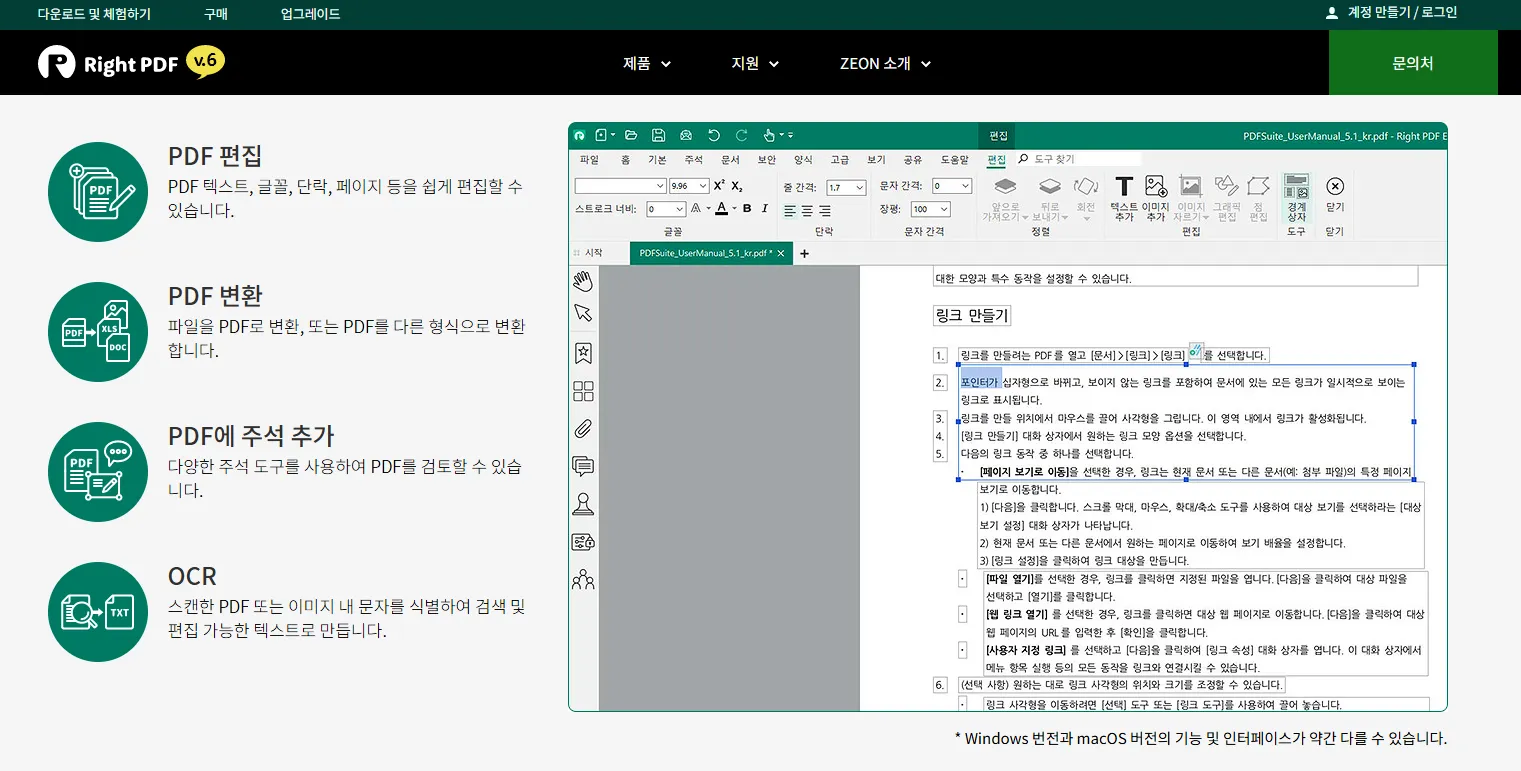The height and width of the screenshot is (771, 1521).
Task: Click the 점 편집 point edit tool
Action: tap(1258, 199)
